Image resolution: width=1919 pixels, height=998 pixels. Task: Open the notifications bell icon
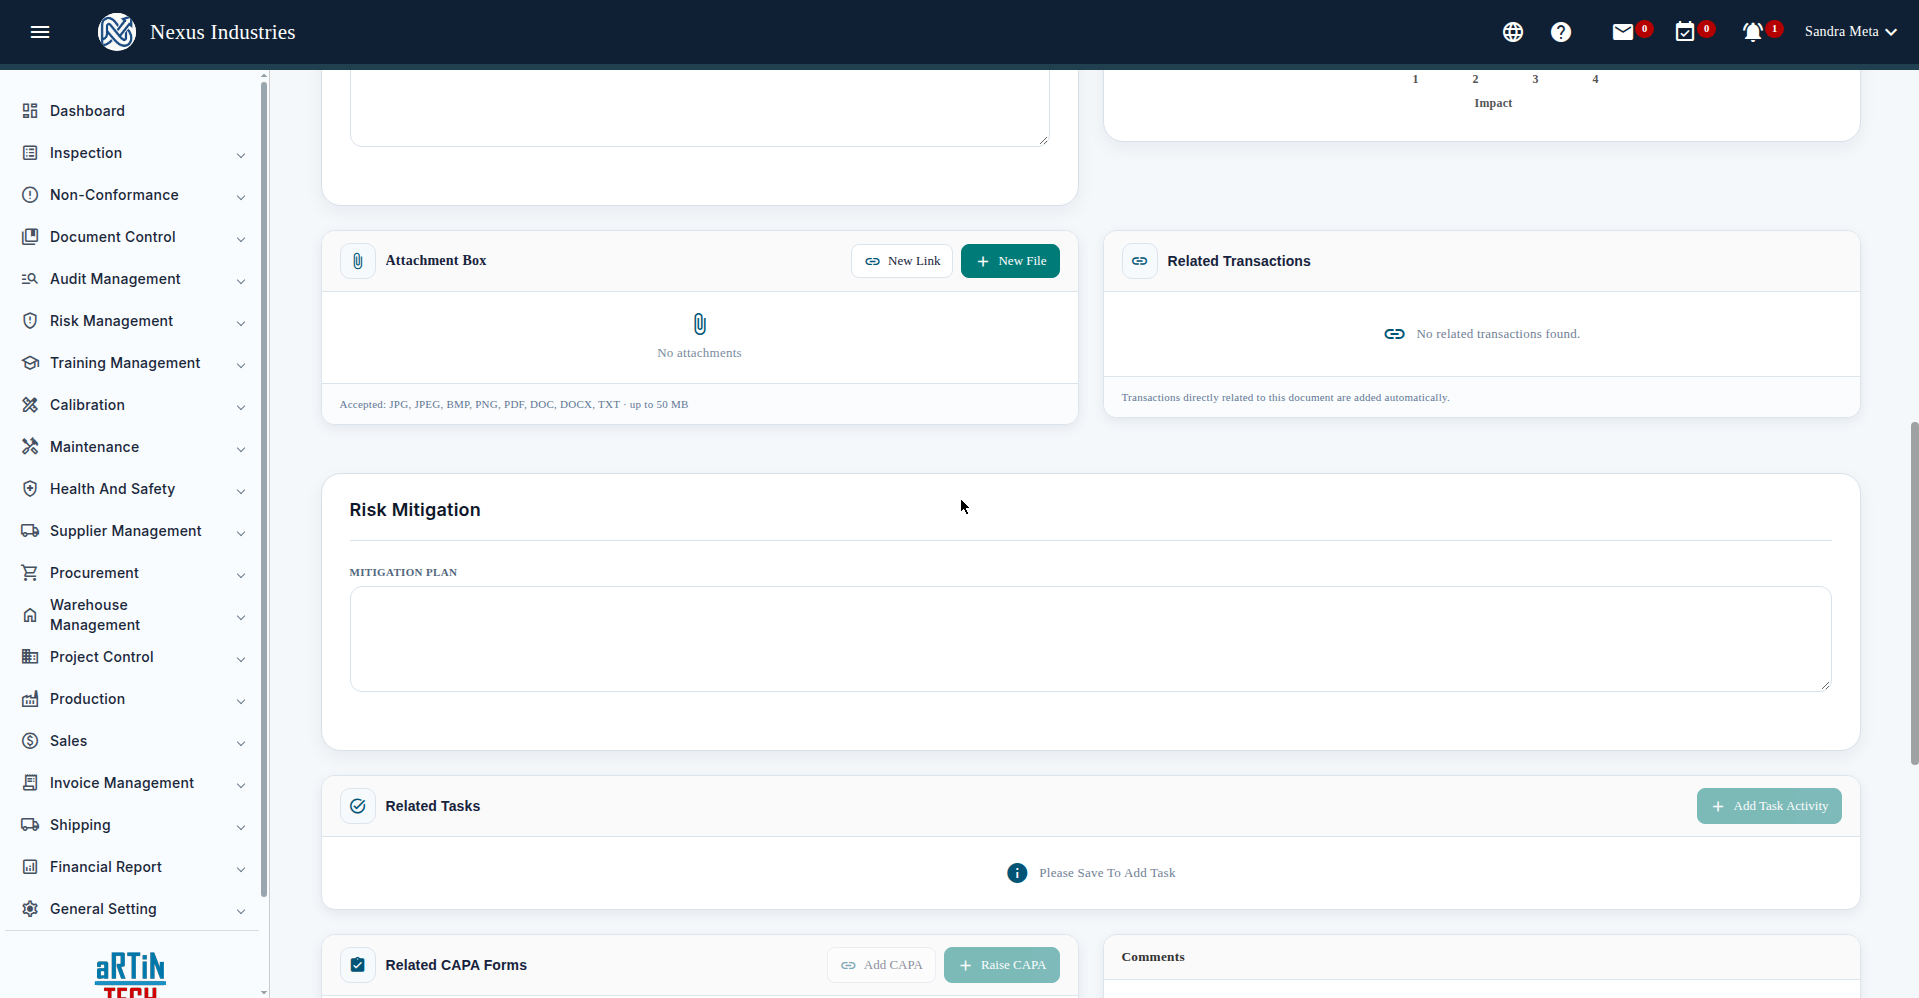(x=1753, y=32)
